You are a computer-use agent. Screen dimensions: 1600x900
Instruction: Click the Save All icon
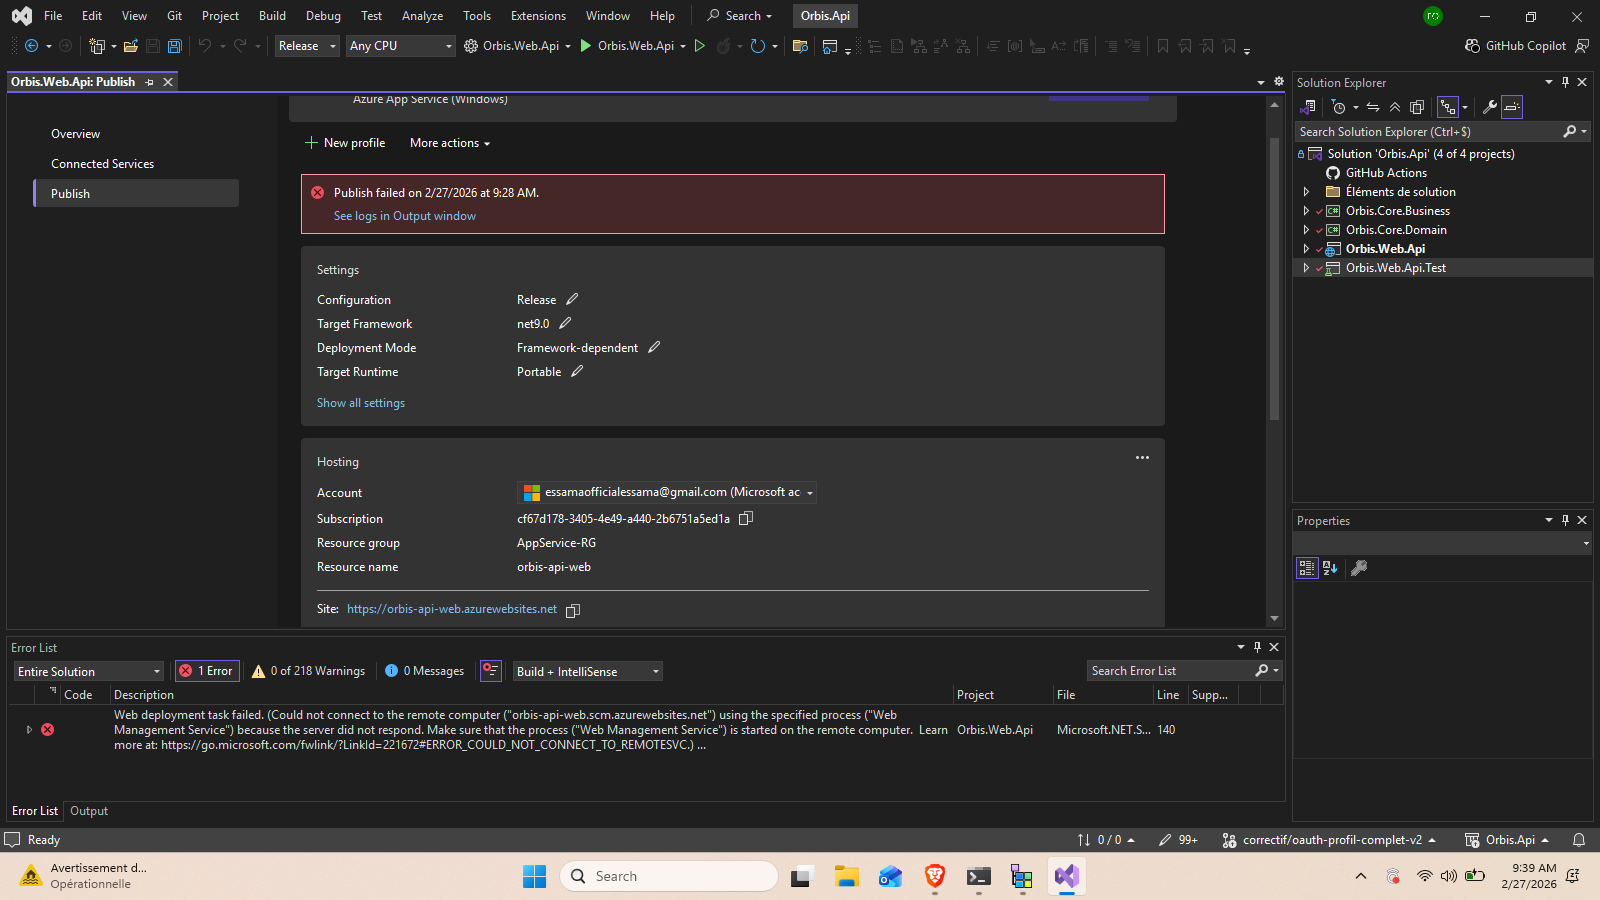tap(175, 46)
